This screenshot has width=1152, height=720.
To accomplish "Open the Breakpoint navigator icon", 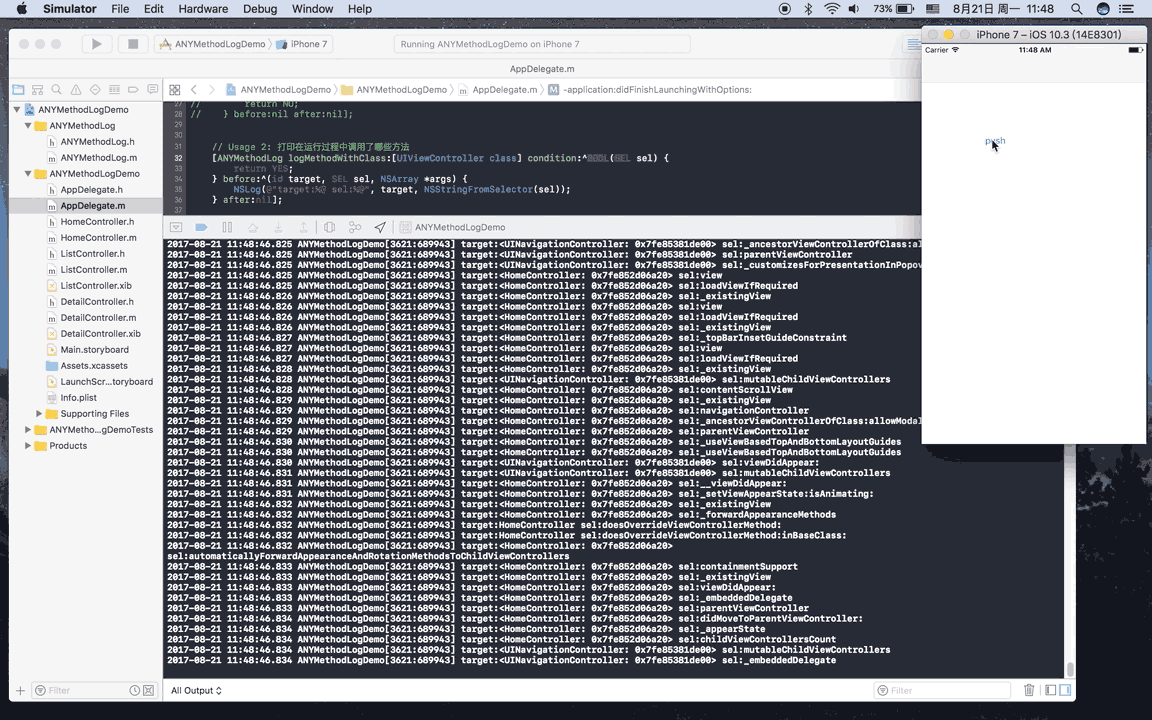I will pyautogui.click(x=133, y=90).
